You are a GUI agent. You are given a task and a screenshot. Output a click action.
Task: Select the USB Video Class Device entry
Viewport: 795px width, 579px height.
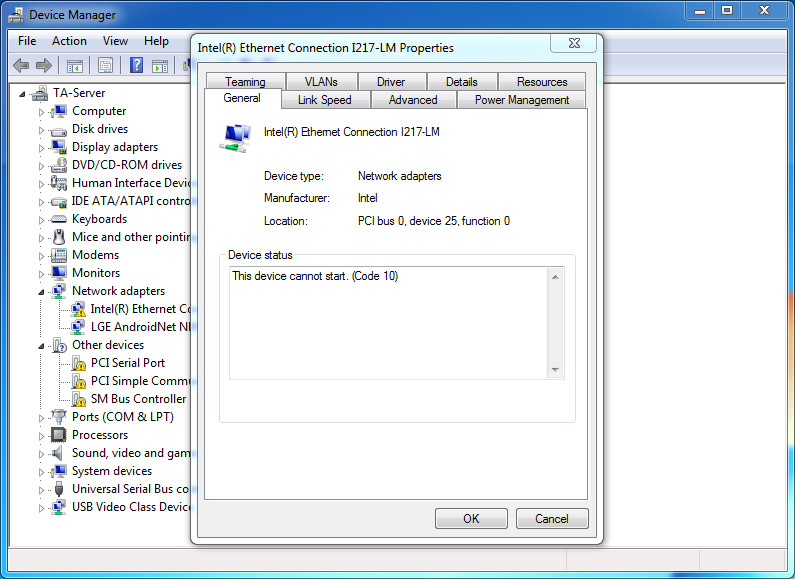coord(131,507)
